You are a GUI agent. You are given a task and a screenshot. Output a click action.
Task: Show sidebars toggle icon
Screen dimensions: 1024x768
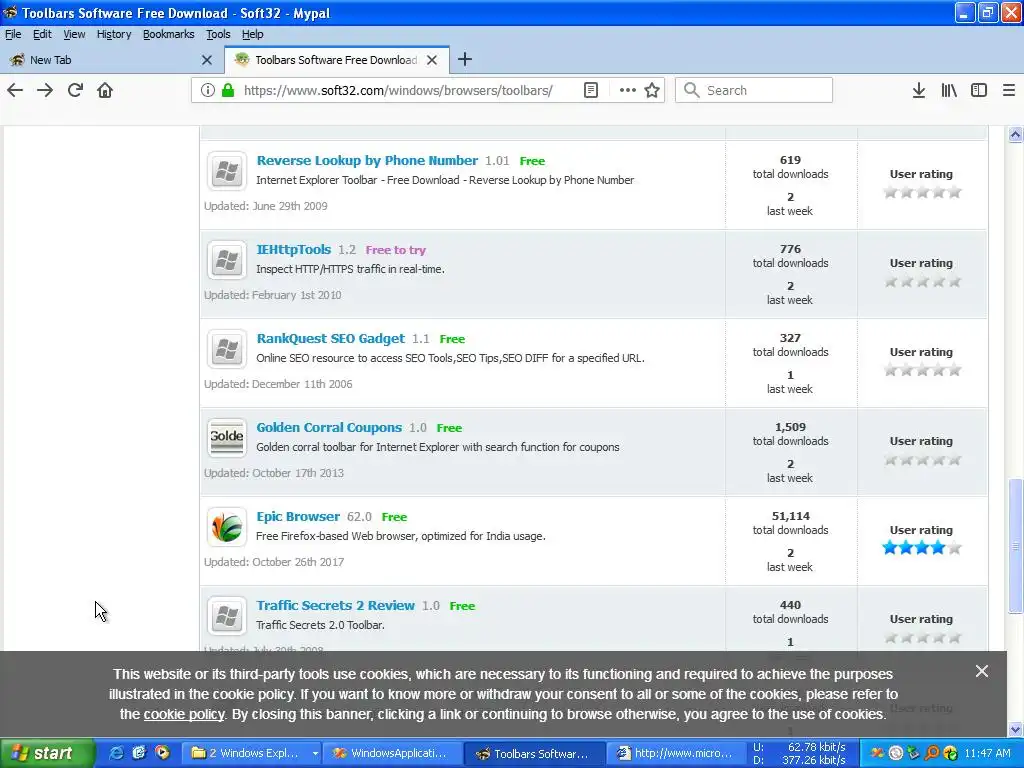point(978,90)
